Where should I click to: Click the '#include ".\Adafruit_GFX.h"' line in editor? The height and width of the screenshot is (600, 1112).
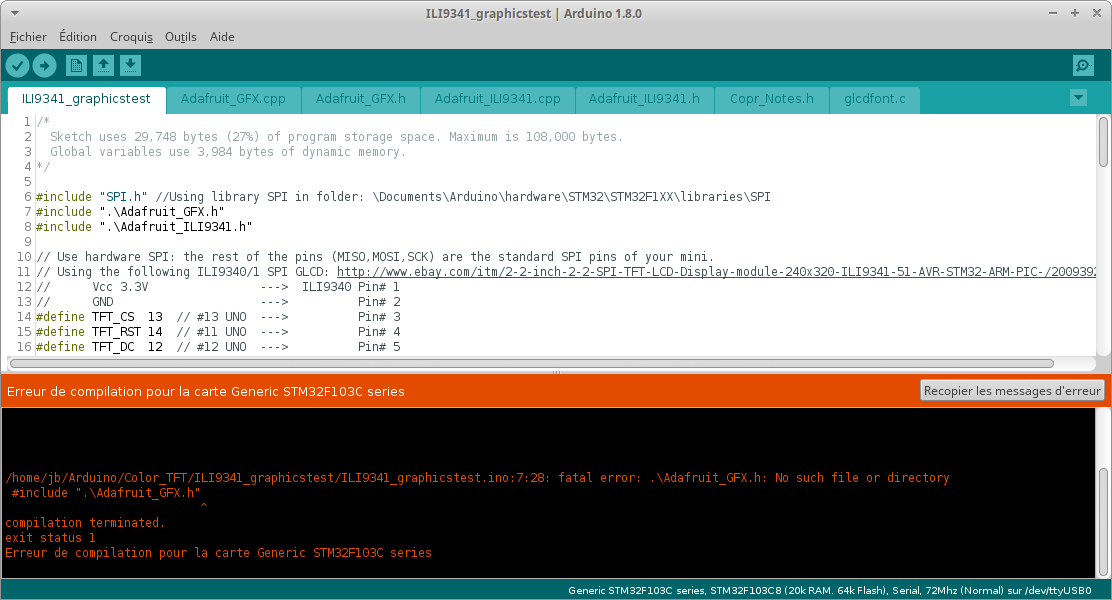(130, 211)
